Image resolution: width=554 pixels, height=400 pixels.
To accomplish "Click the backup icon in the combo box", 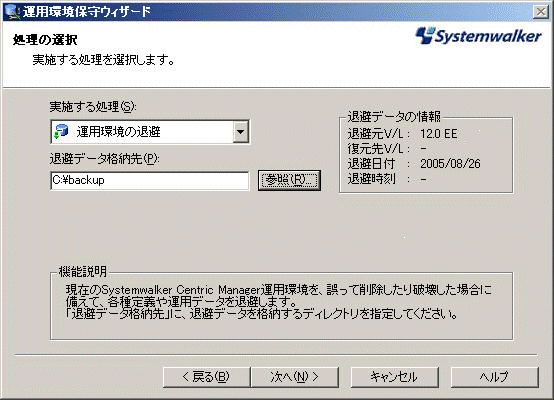I will [62, 131].
